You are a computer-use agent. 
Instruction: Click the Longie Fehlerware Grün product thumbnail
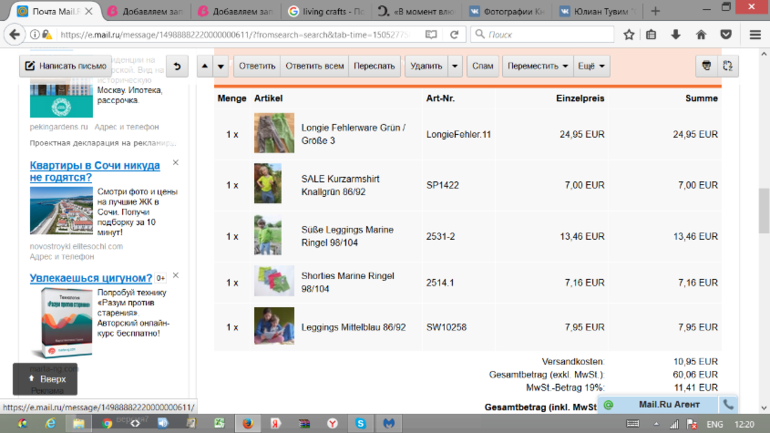pos(273,133)
